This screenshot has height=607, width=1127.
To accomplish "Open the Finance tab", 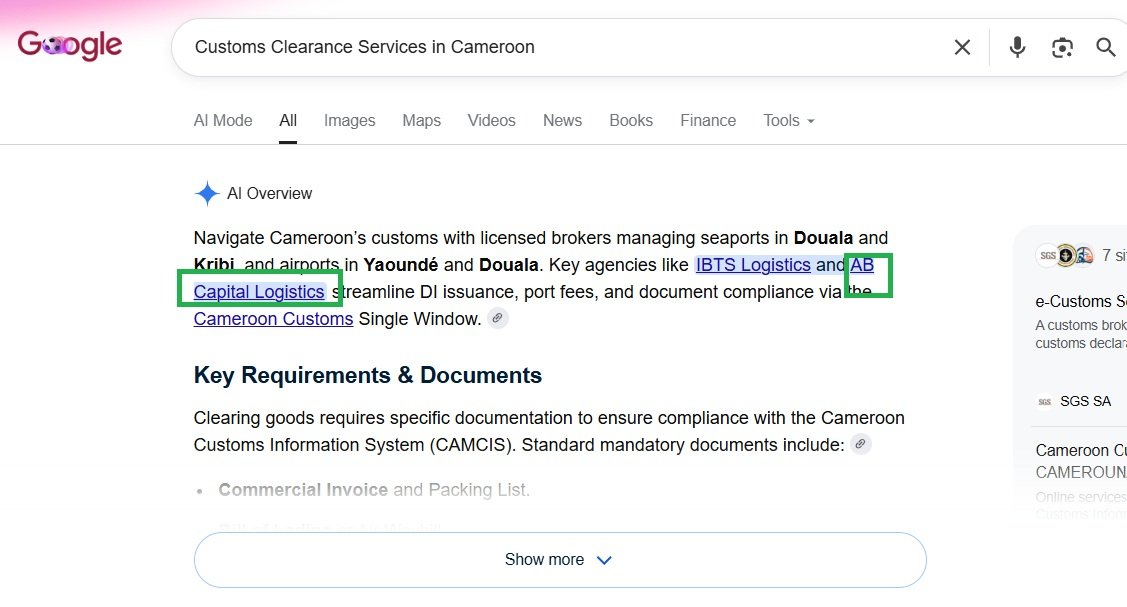I will pyautogui.click(x=708, y=121).
